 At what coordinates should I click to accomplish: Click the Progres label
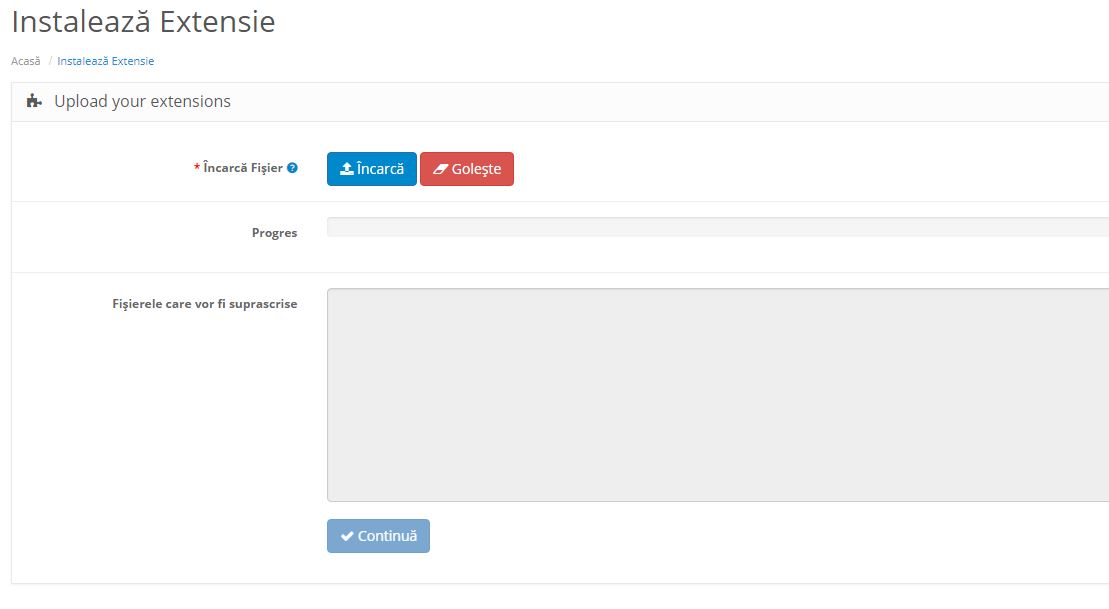pos(274,233)
